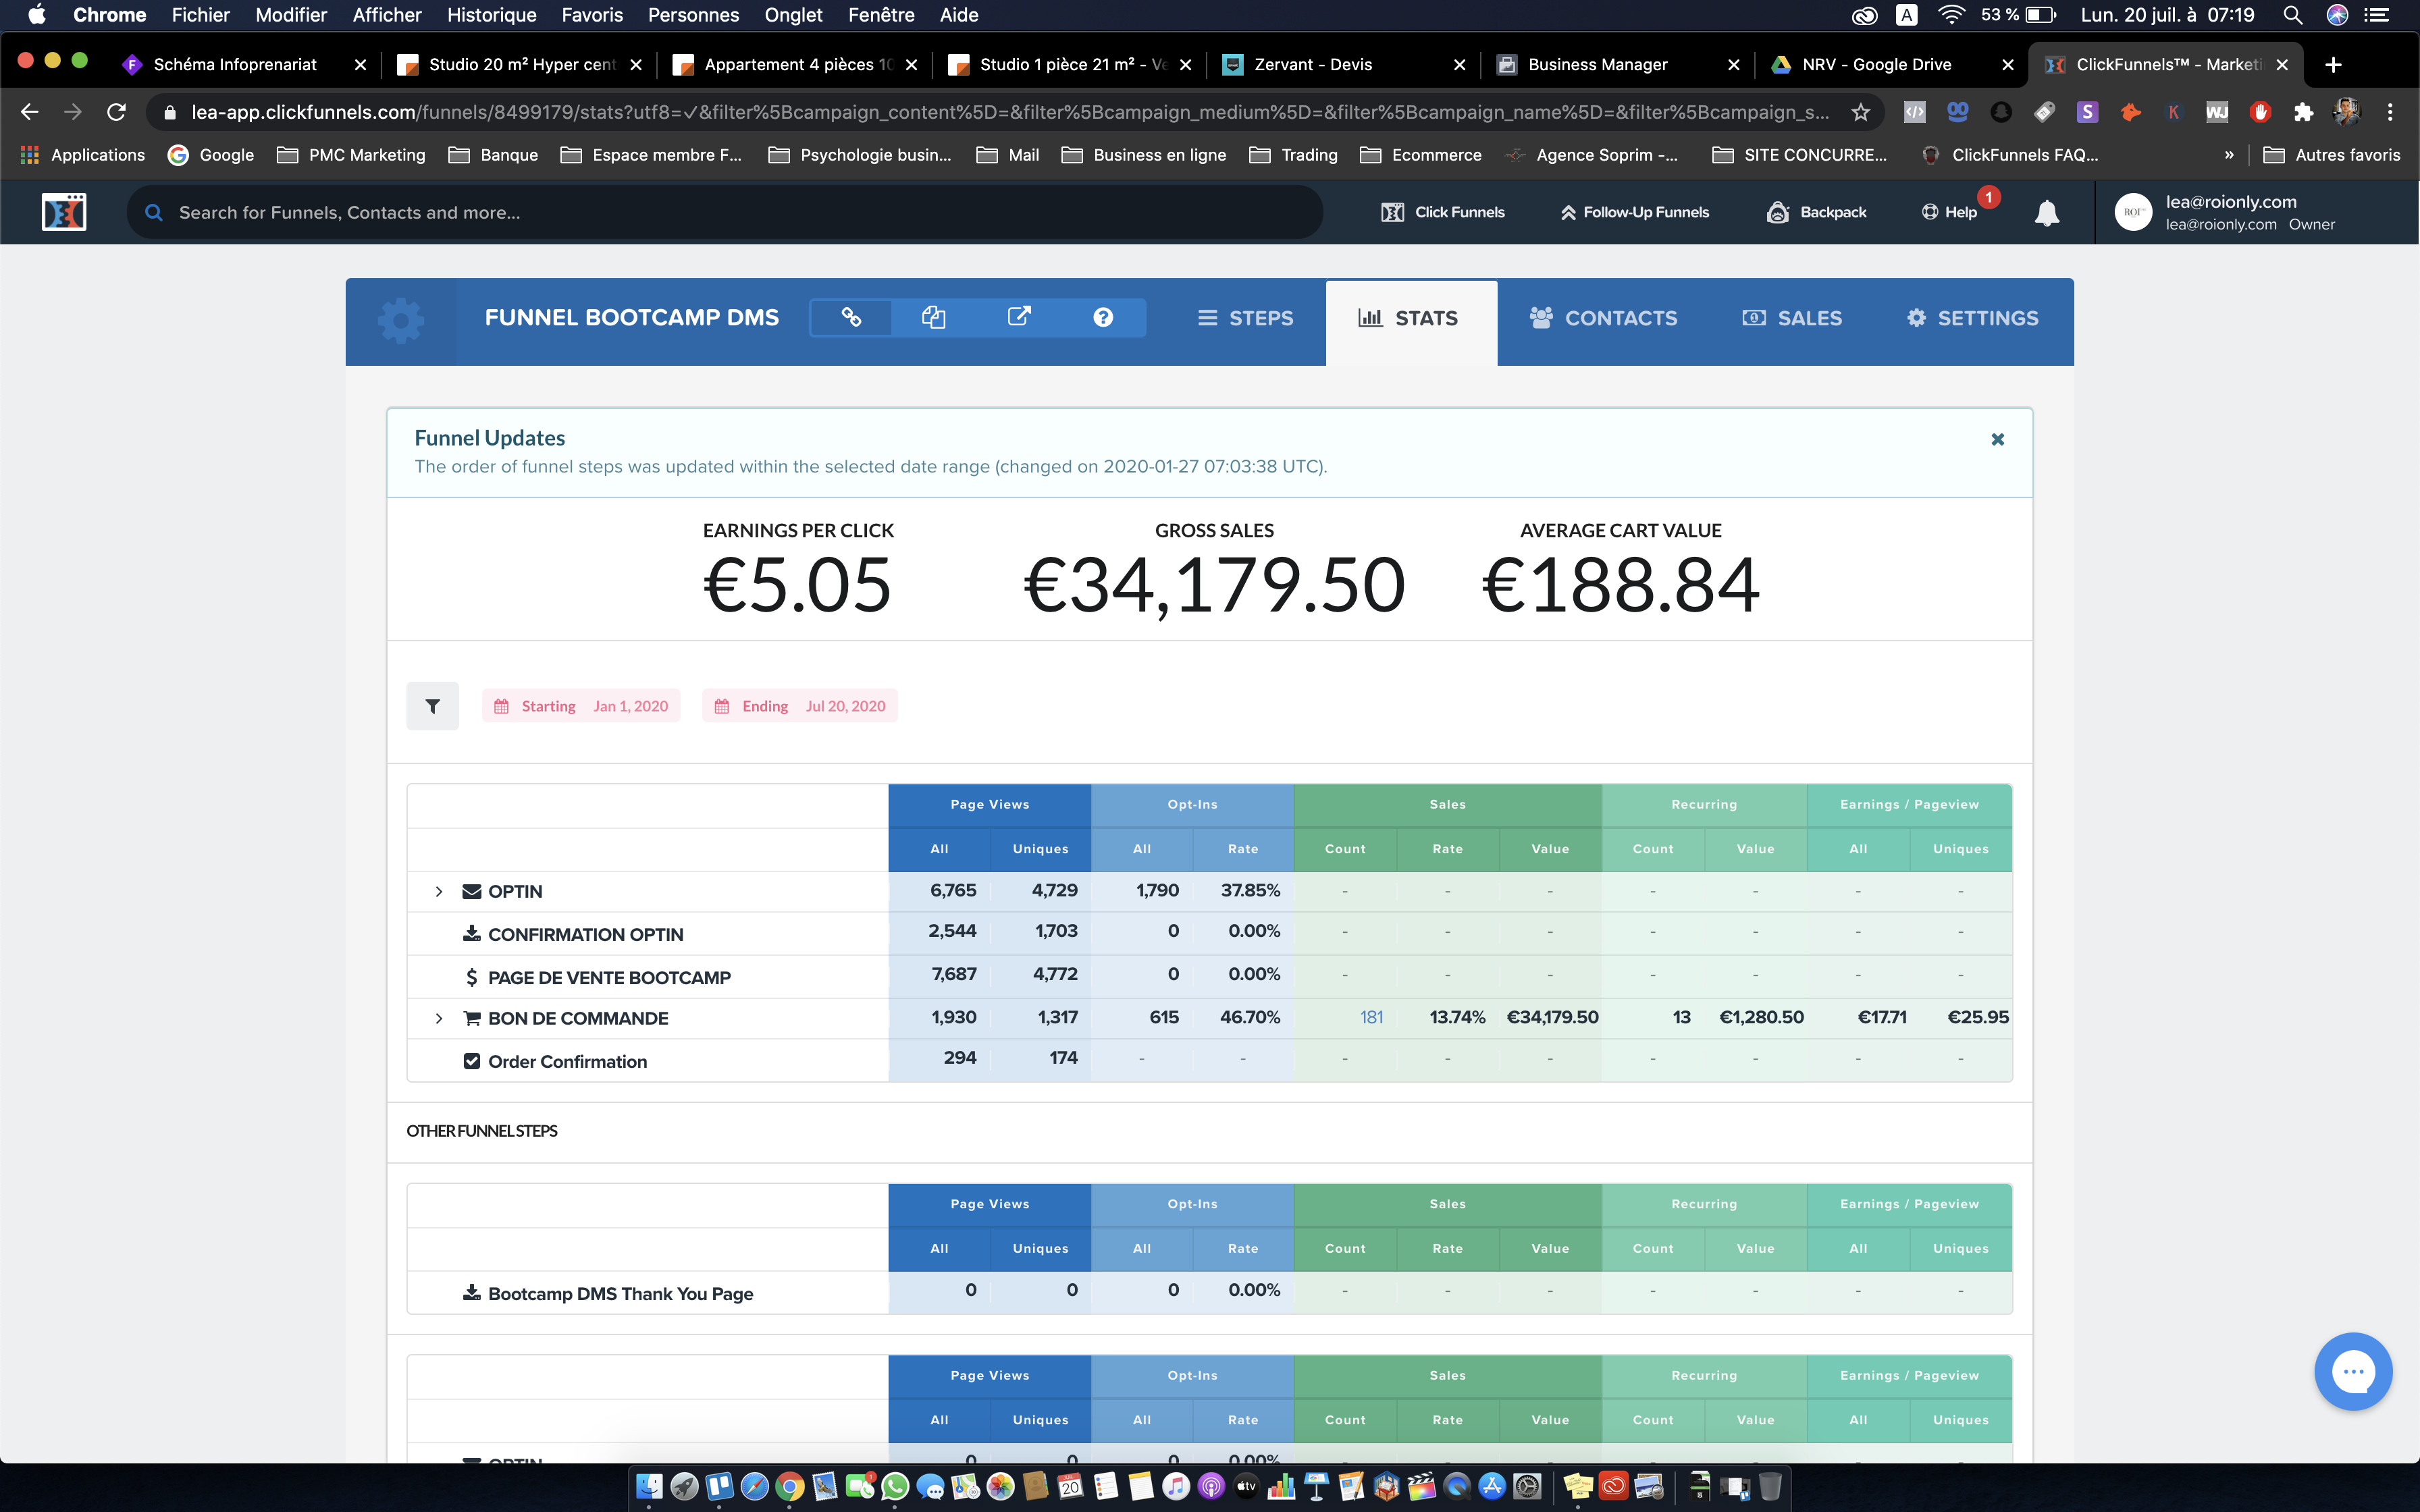This screenshot has width=2420, height=1512.
Task: Open the filter funnel icon button
Action: click(x=432, y=706)
